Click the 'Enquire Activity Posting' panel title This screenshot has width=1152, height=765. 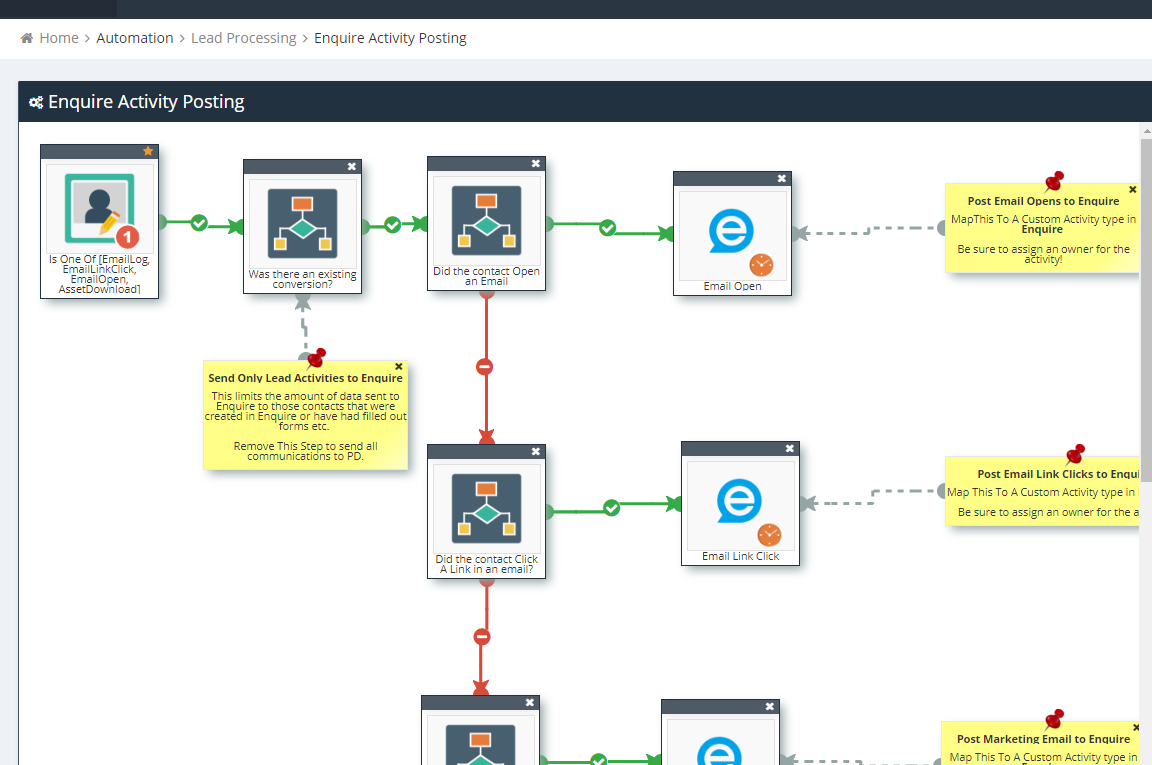(x=146, y=101)
